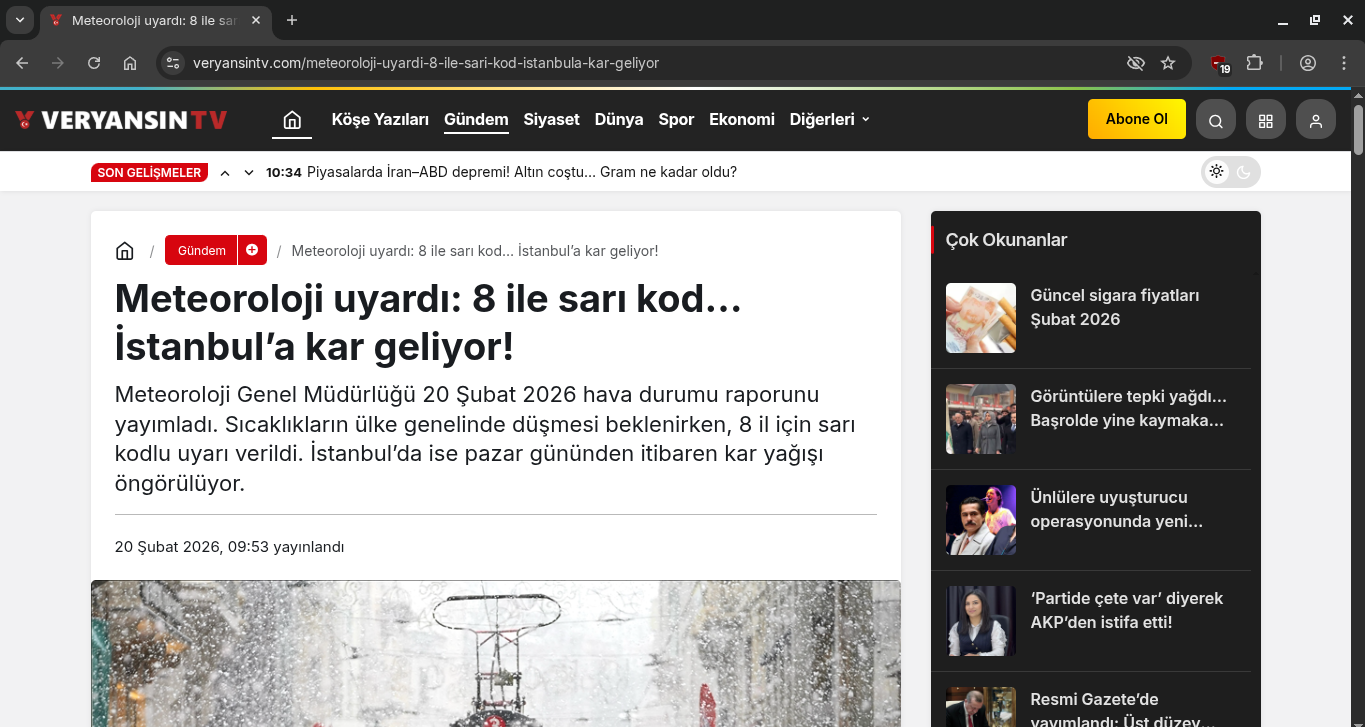Click the home icon in the breadcrumb
Image resolution: width=1365 pixels, height=727 pixels.
tap(124, 250)
